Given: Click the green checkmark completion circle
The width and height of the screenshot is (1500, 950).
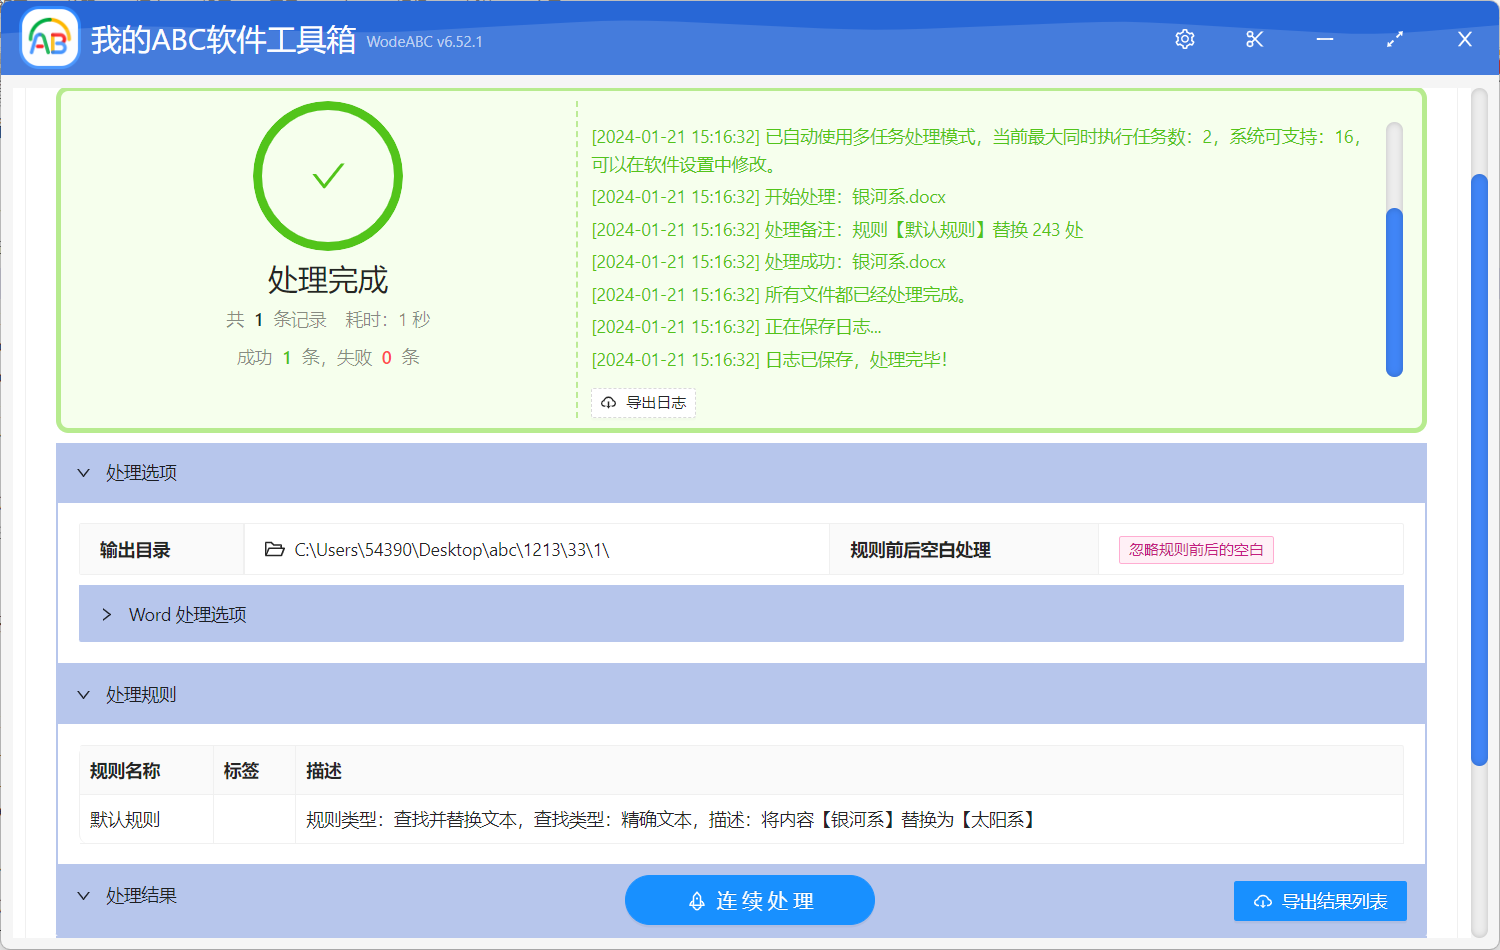Looking at the screenshot, I should point(328,176).
